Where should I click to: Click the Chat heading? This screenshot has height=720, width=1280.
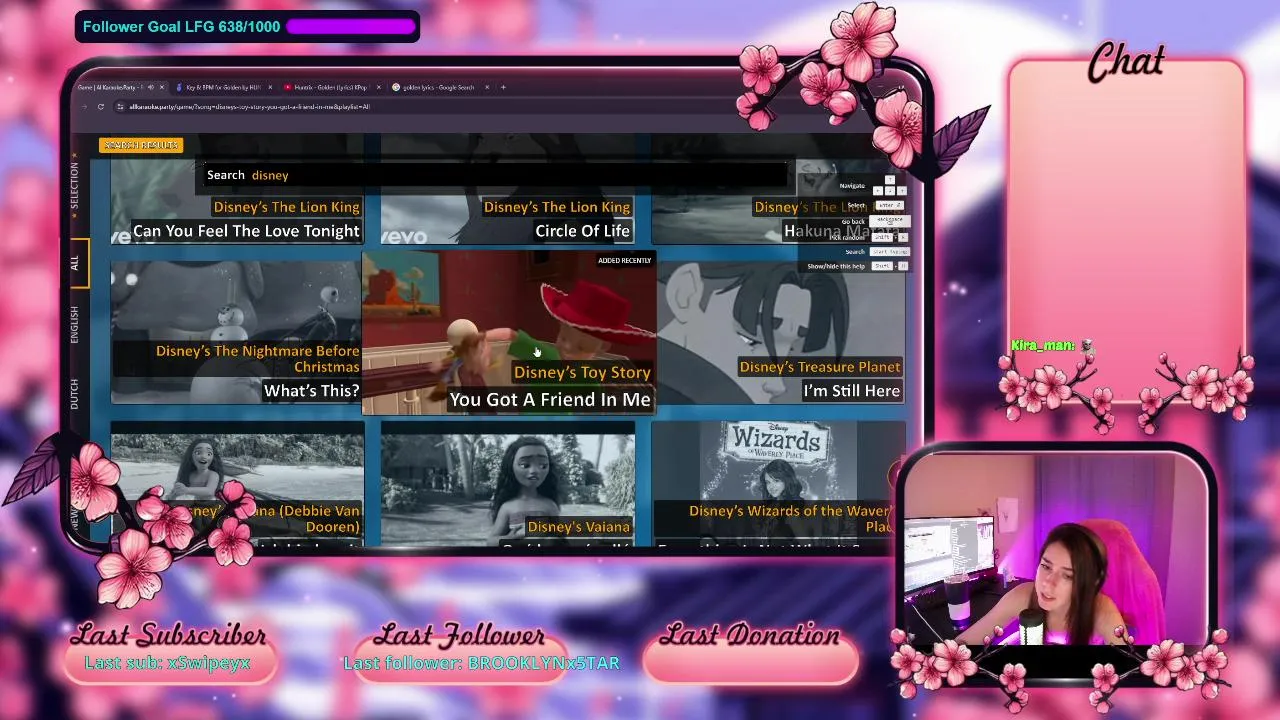1126,62
